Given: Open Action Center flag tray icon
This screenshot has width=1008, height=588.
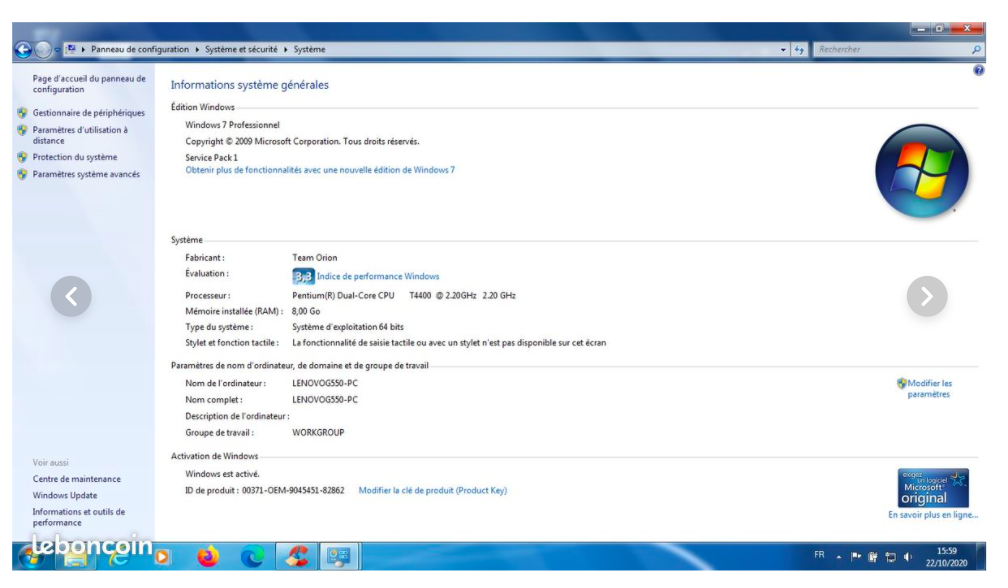Looking at the screenshot, I should click(856, 557).
